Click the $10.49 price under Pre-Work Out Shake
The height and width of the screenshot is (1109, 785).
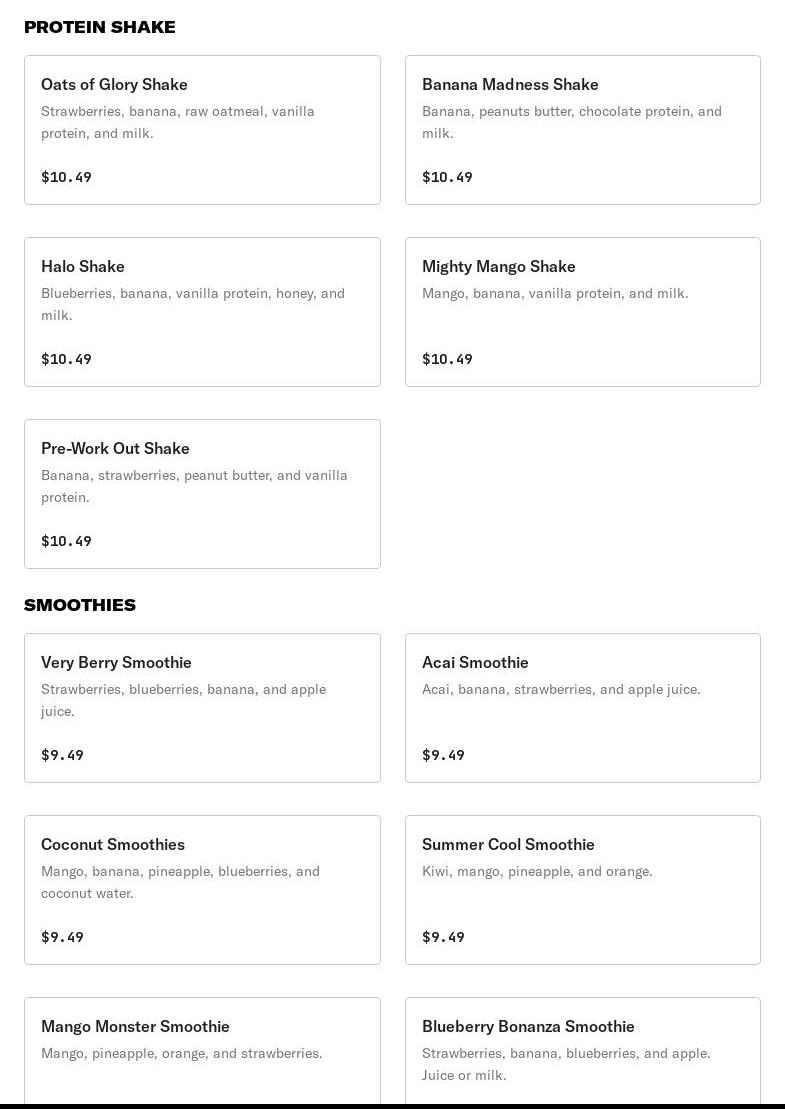pos(66,541)
